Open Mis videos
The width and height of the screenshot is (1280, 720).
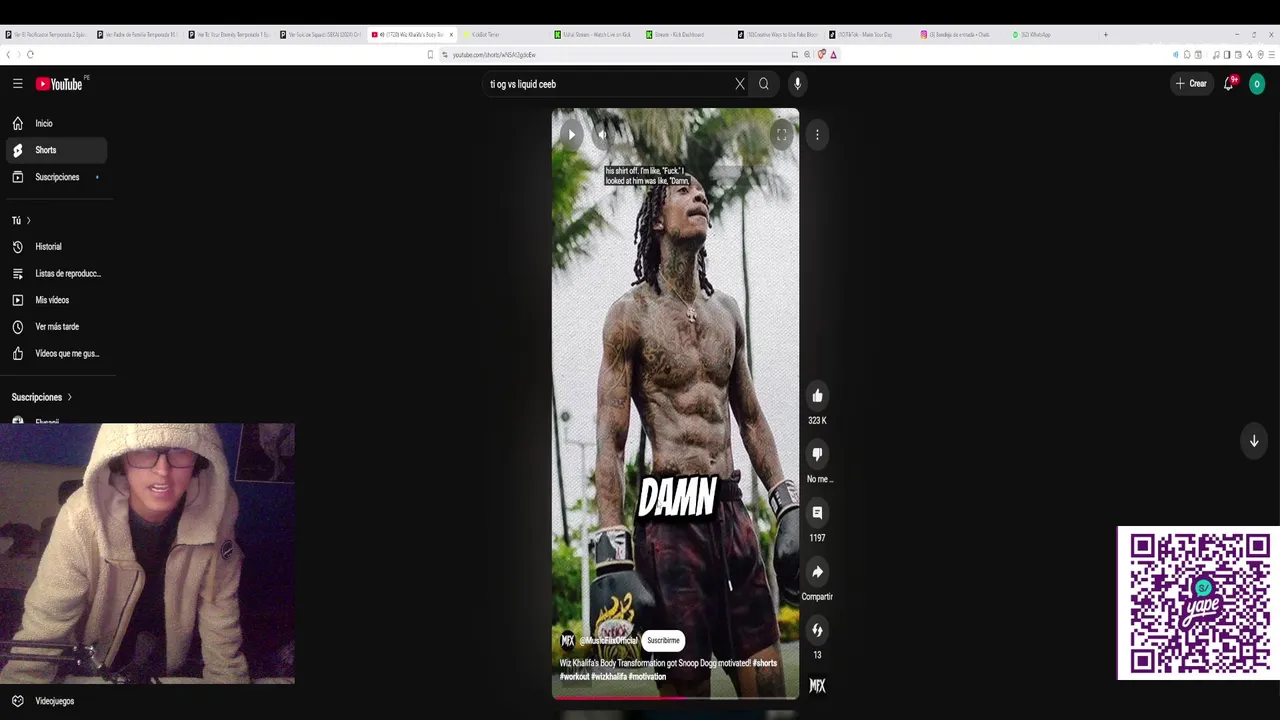tap(57, 300)
